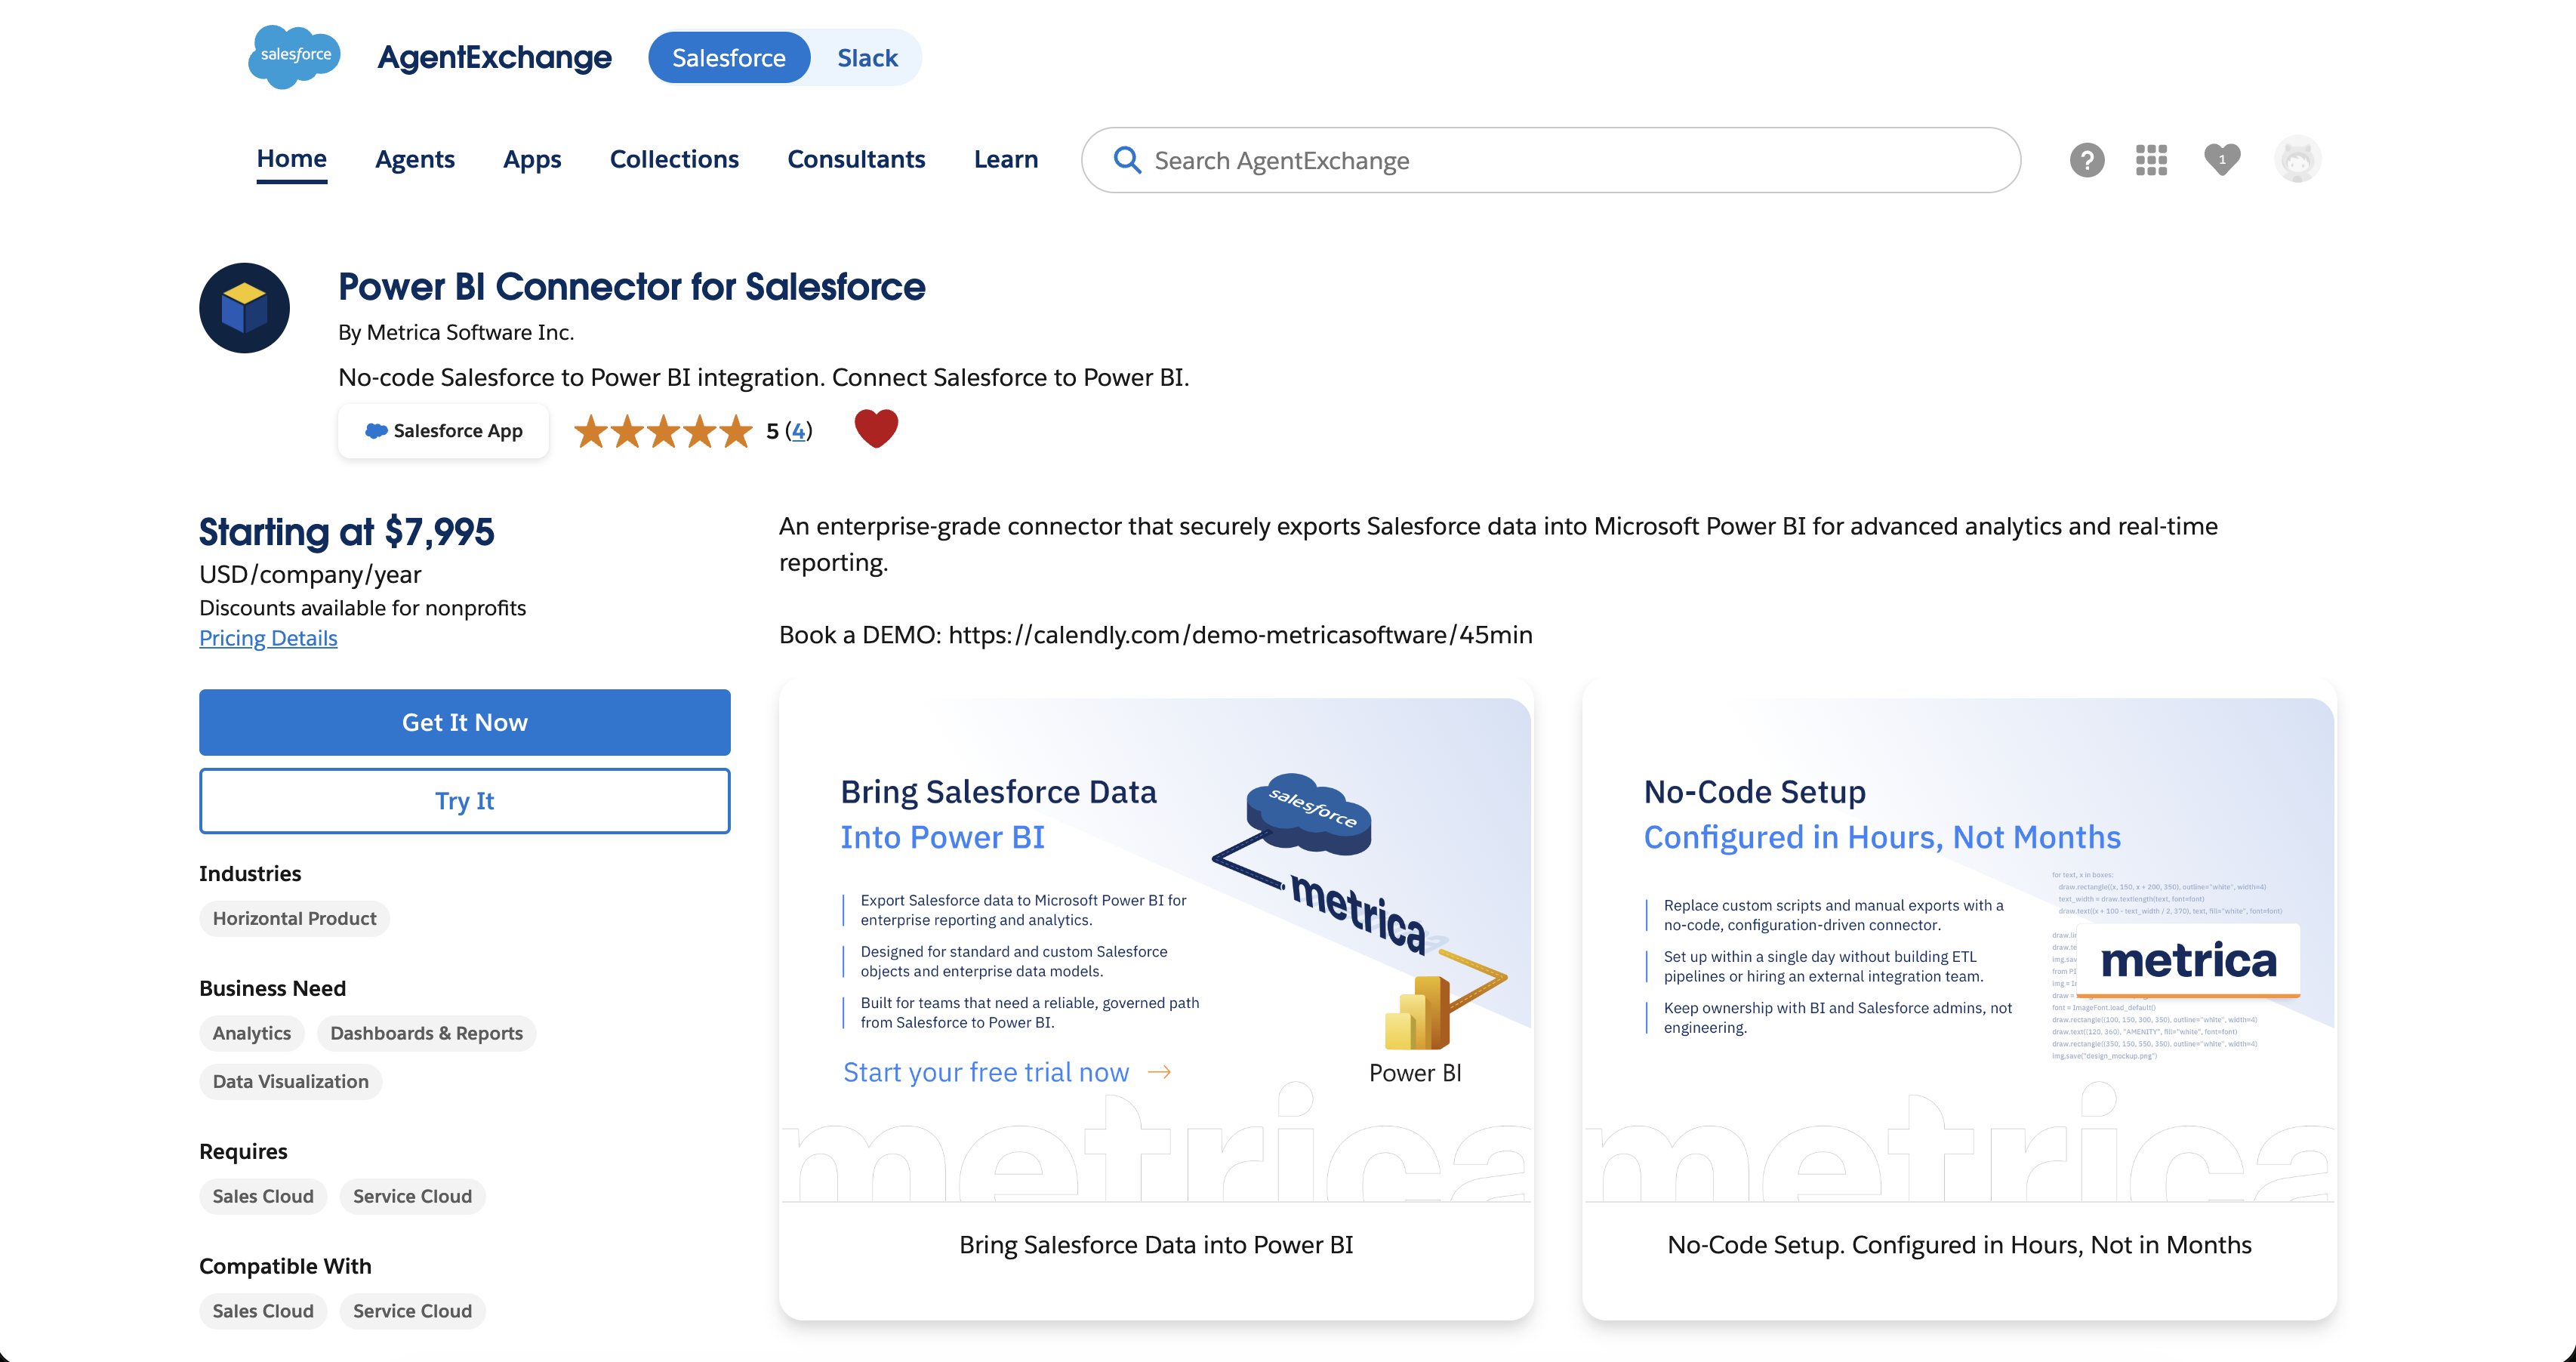Open the No-Code Setup slide image
The width and height of the screenshot is (2576, 1362).
(1959, 950)
